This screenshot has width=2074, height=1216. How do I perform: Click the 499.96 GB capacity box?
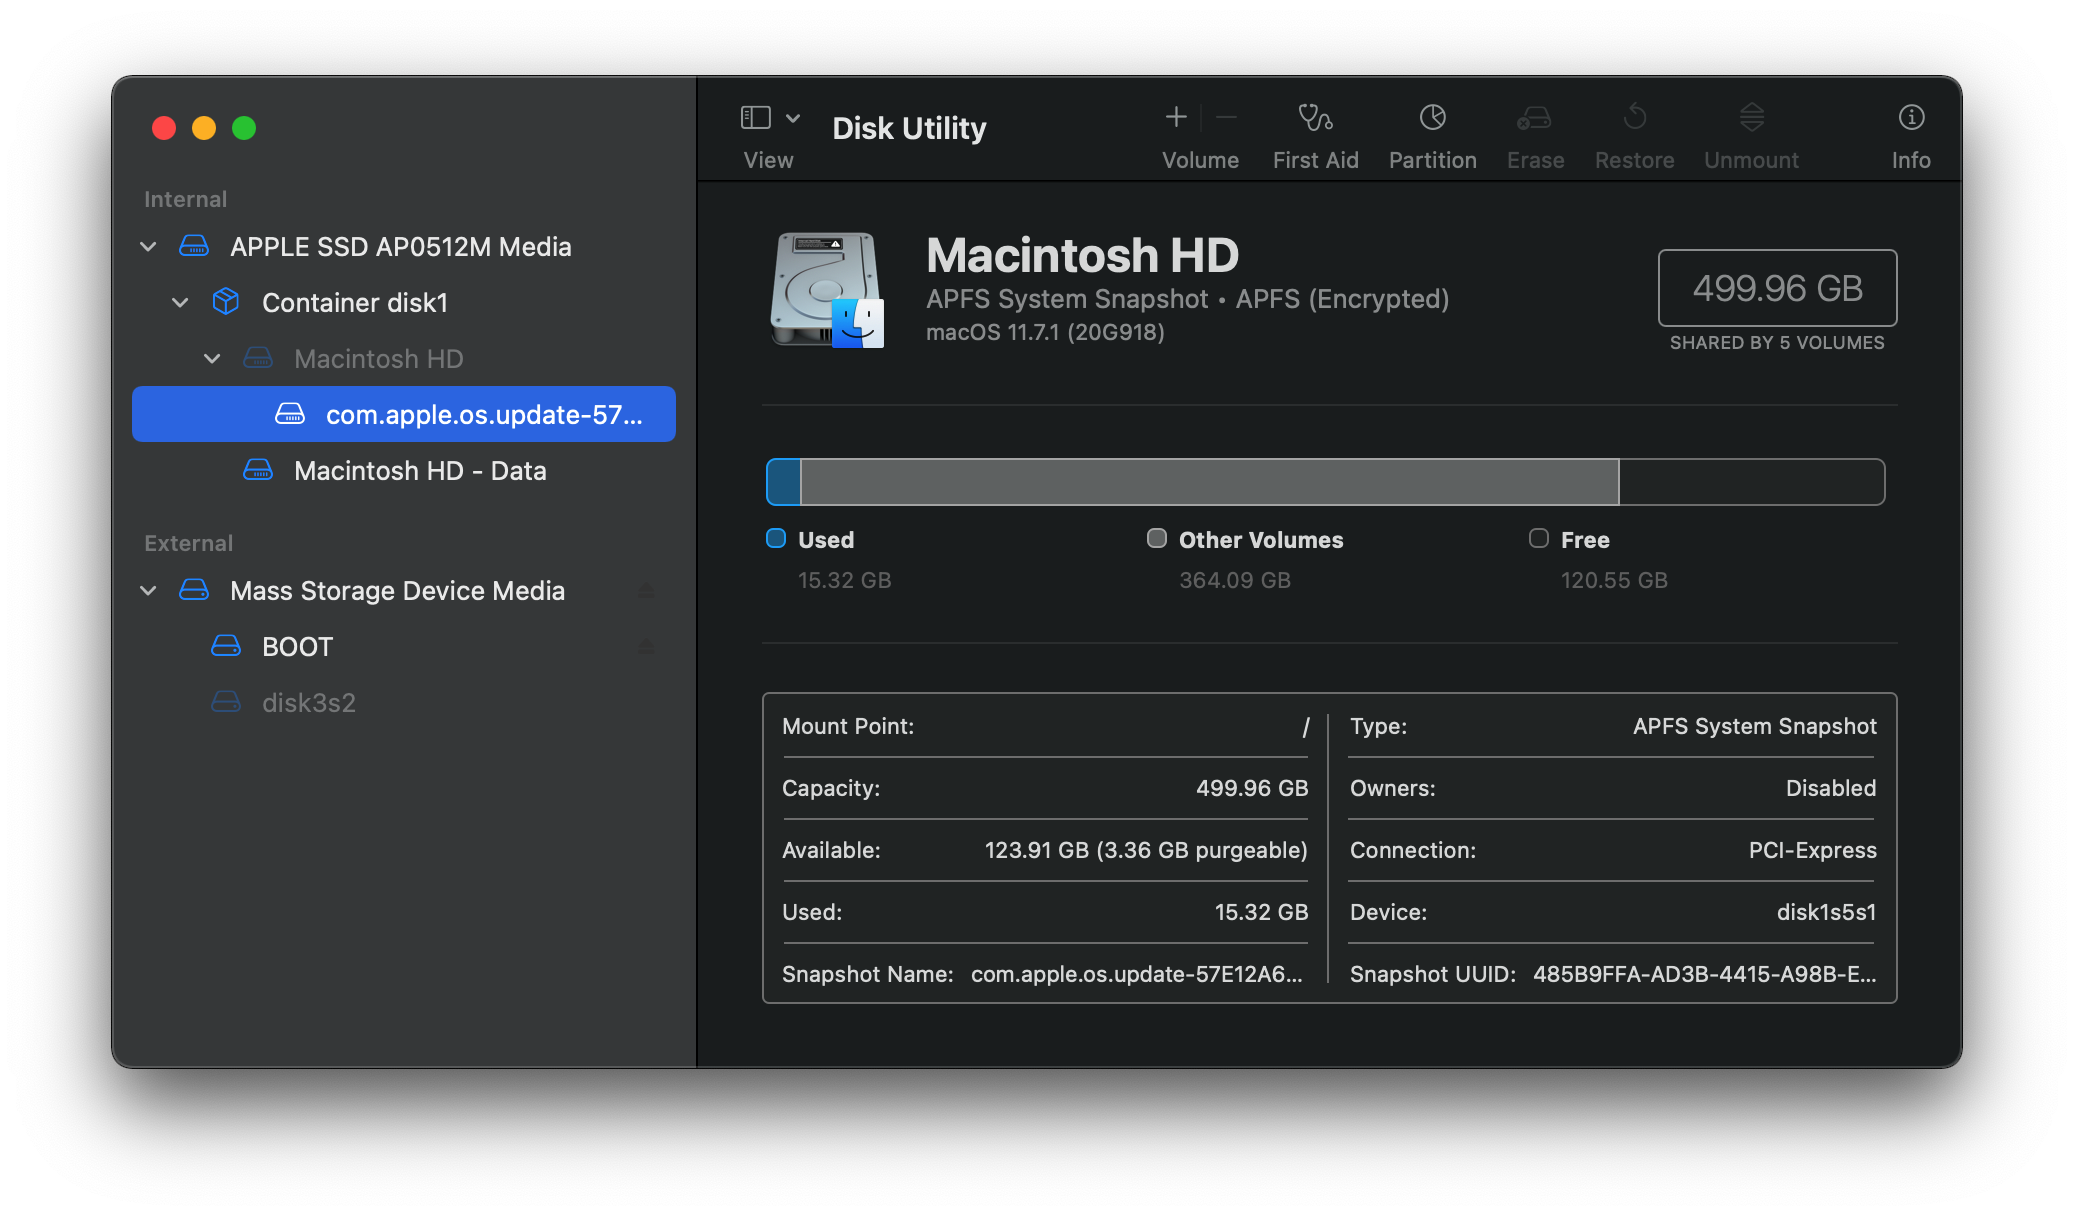[x=1777, y=288]
